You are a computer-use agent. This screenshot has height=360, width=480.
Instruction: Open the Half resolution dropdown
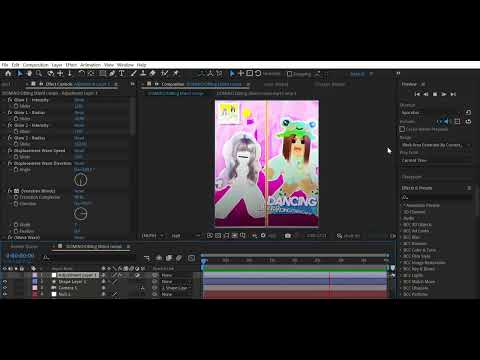point(186,236)
